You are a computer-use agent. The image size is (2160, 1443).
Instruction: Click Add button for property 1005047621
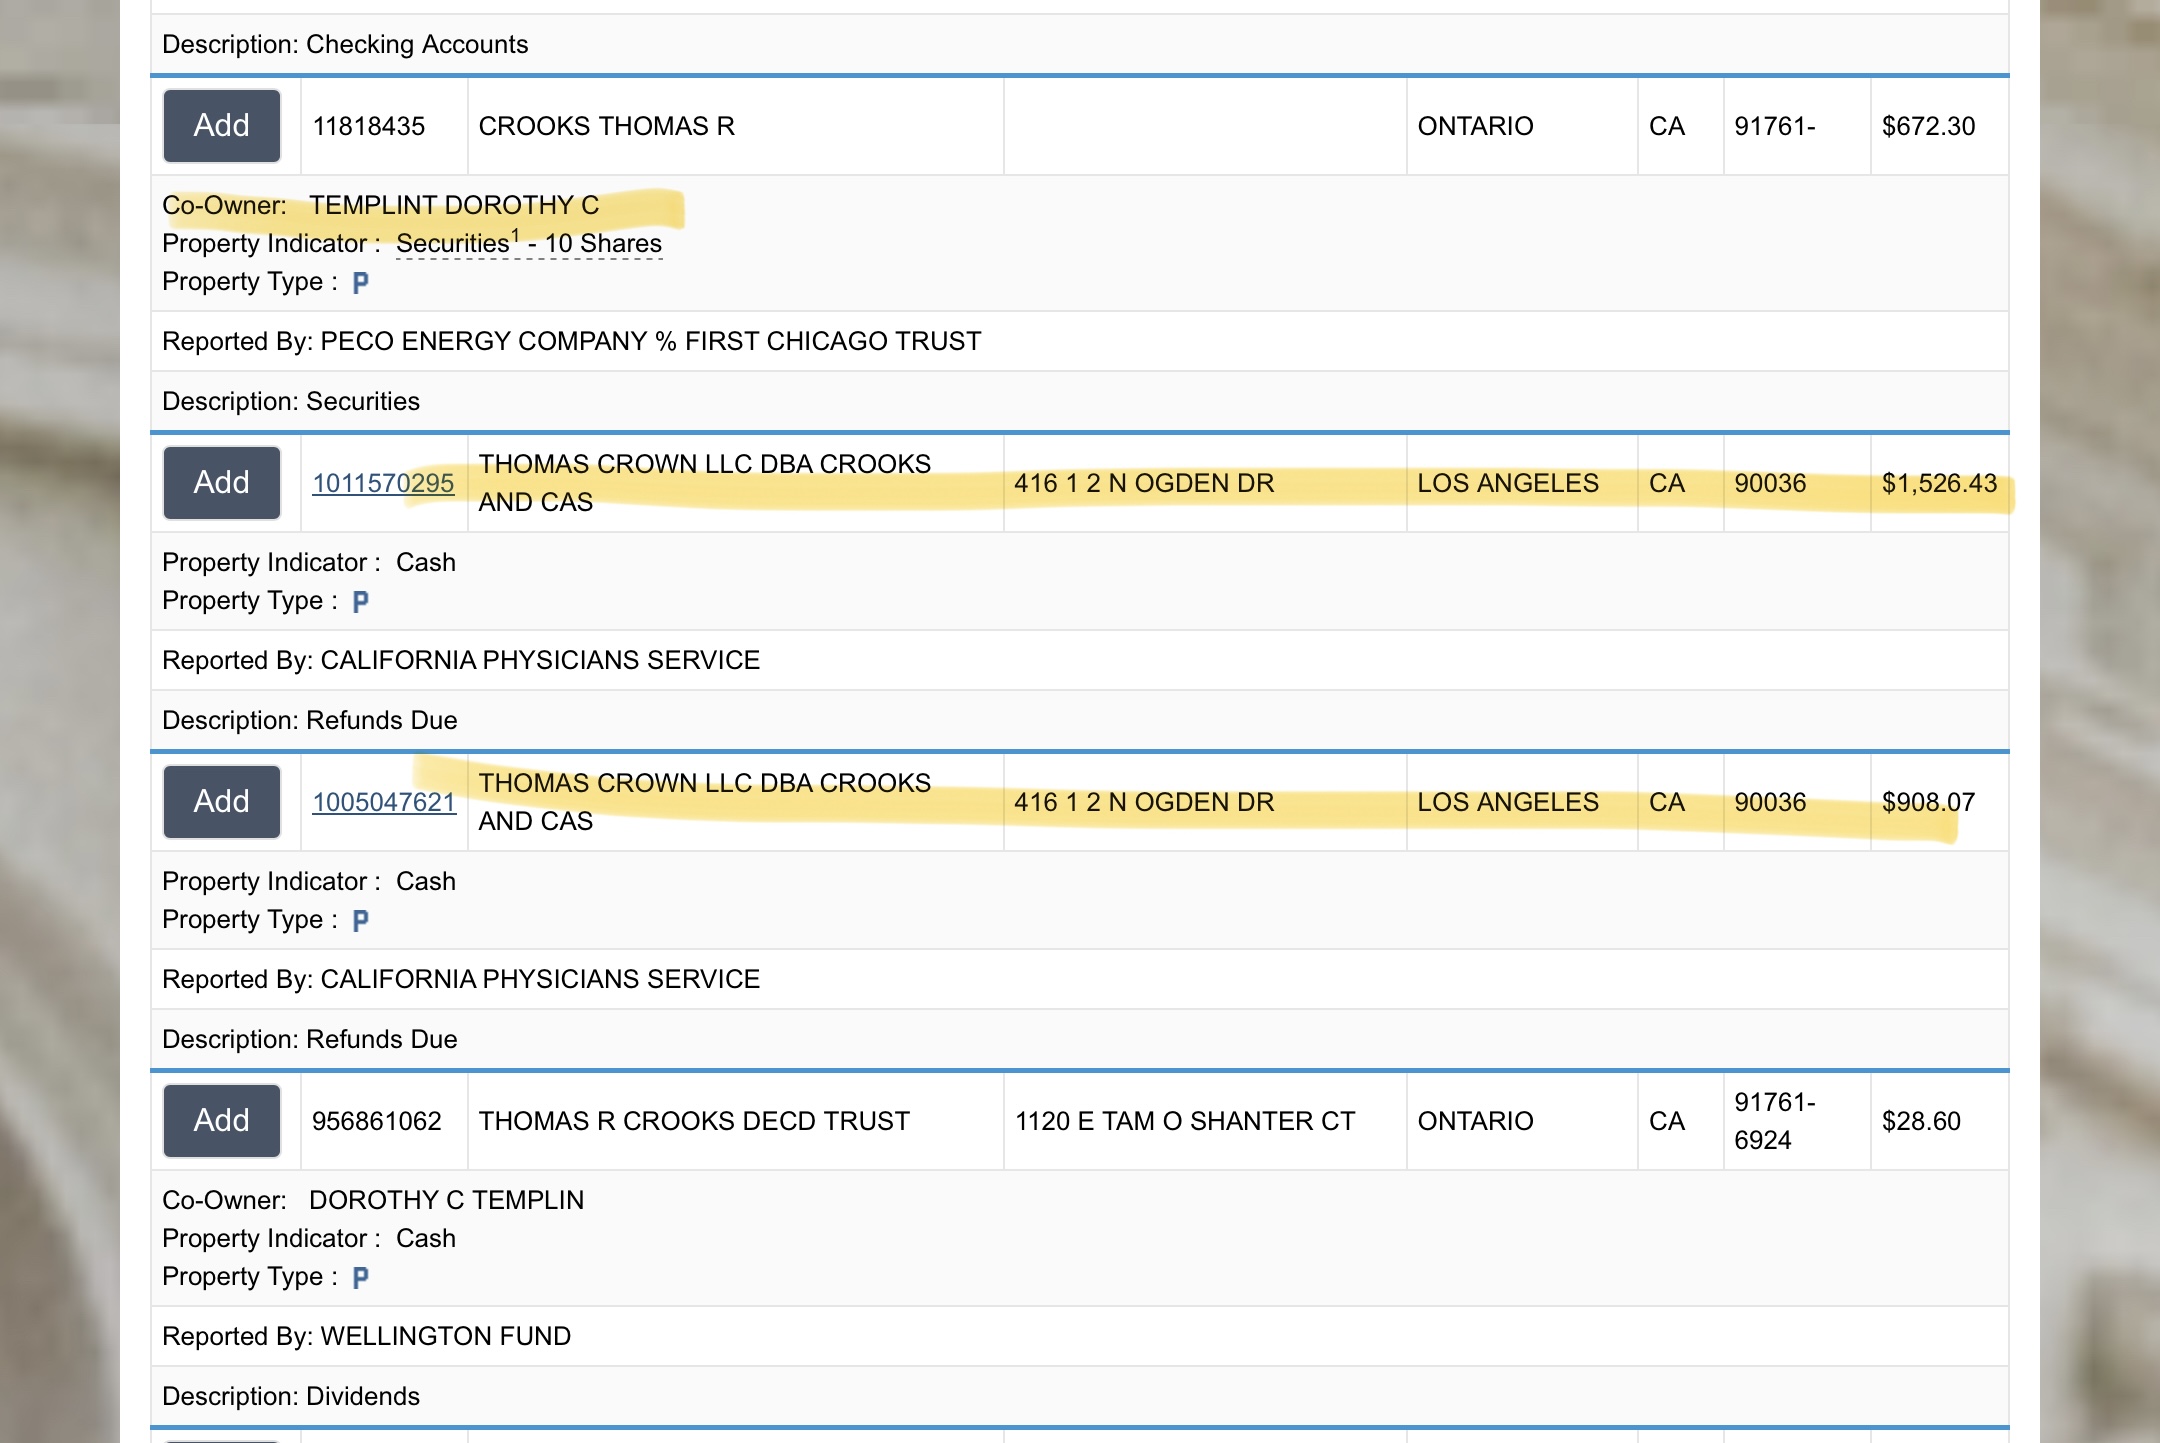coord(222,802)
